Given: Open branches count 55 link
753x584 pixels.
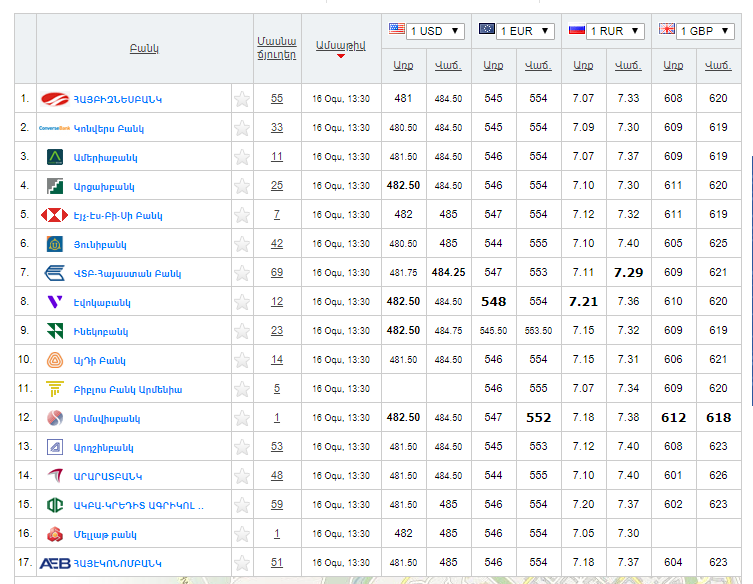Looking at the screenshot, I should (x=277, y=98).
